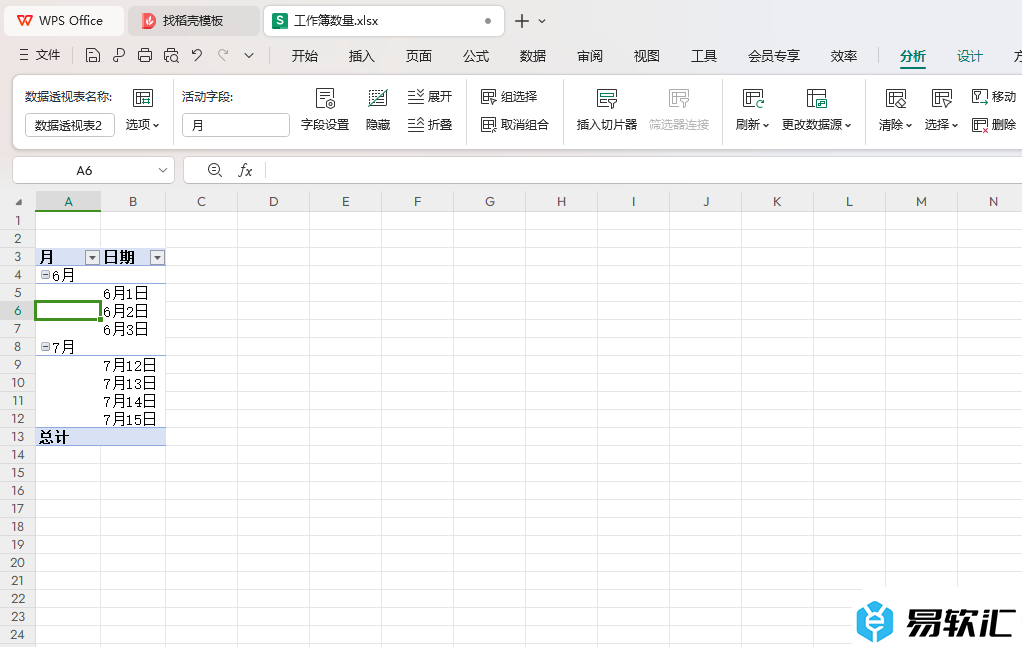The width and height of the screenshot is (1022, 647).
Task: Collapse the 7月 group
Action: pyautogui.click(x=46, y=347)
